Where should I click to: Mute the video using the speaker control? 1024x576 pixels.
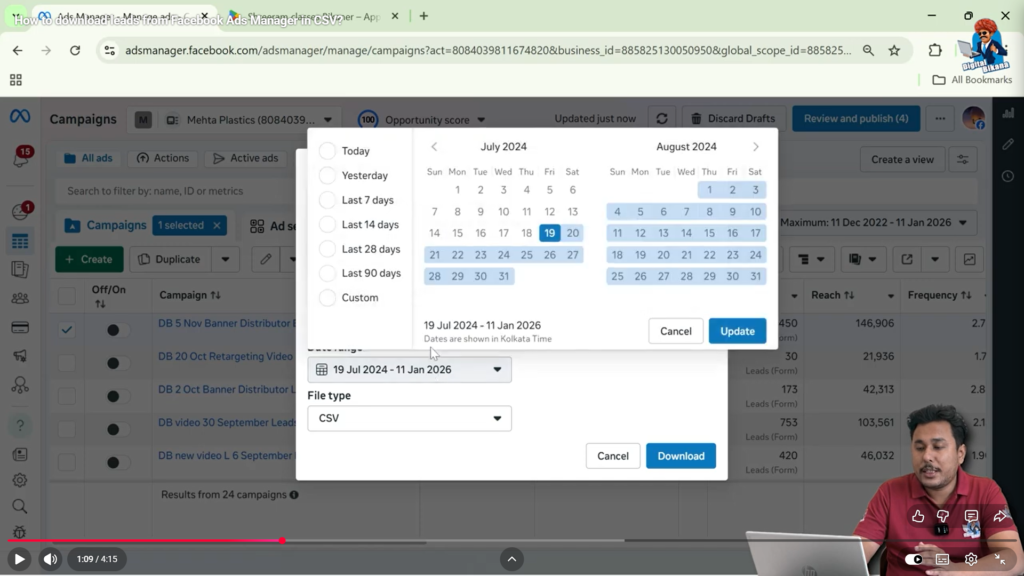point(50,559)
